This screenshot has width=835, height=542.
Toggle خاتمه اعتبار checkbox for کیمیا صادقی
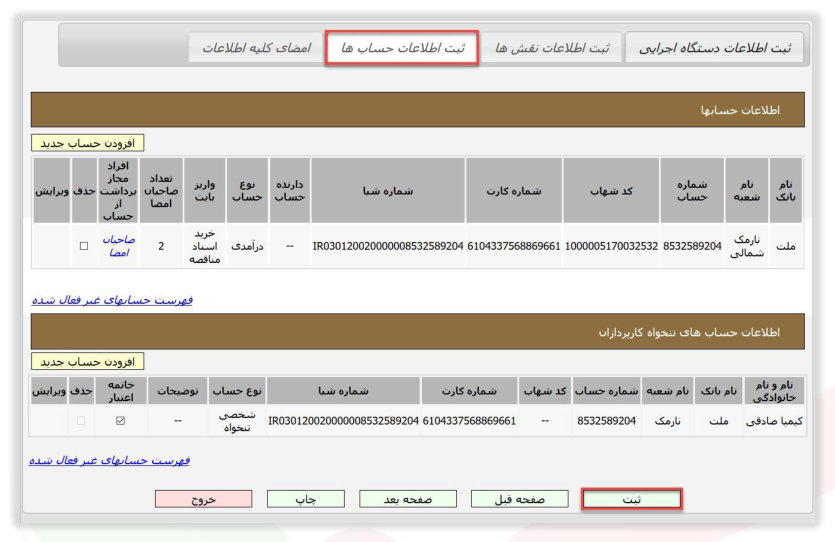(120, 421)
